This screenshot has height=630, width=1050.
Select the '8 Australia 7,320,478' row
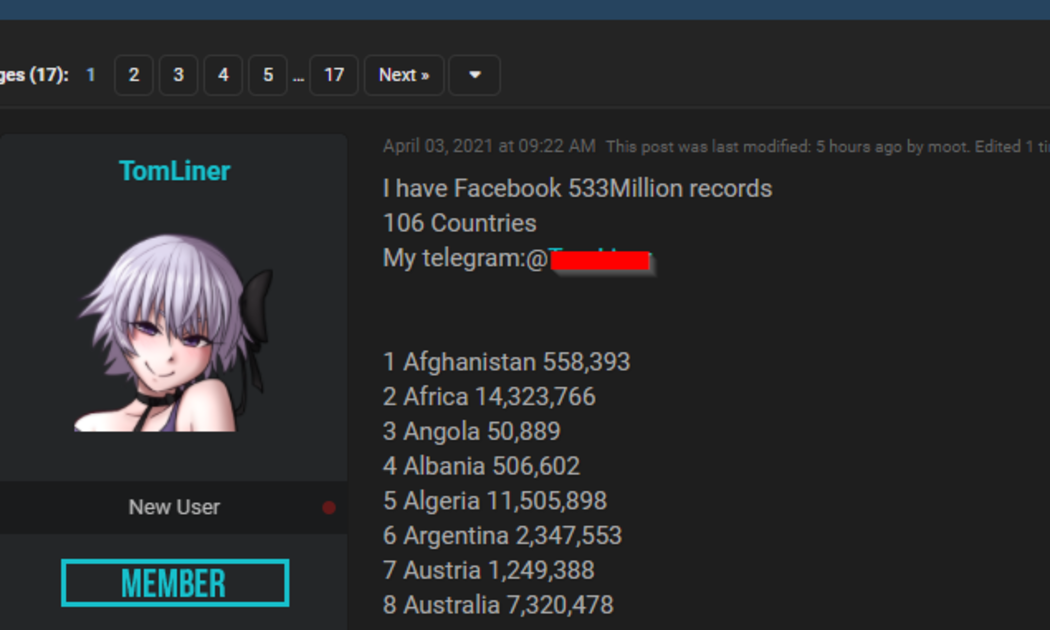coord(498,605)
